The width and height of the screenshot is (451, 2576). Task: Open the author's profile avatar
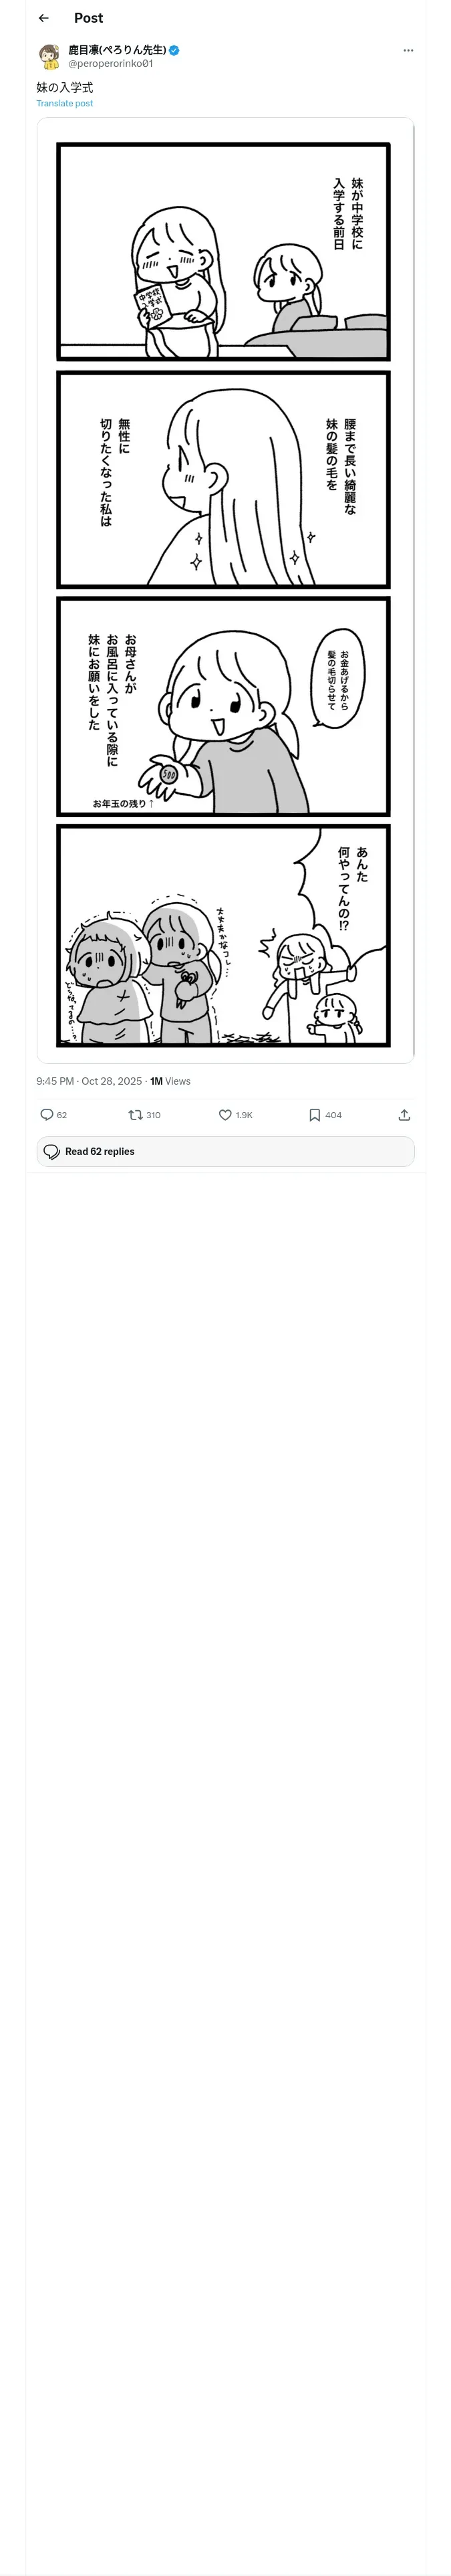[49, 56]
